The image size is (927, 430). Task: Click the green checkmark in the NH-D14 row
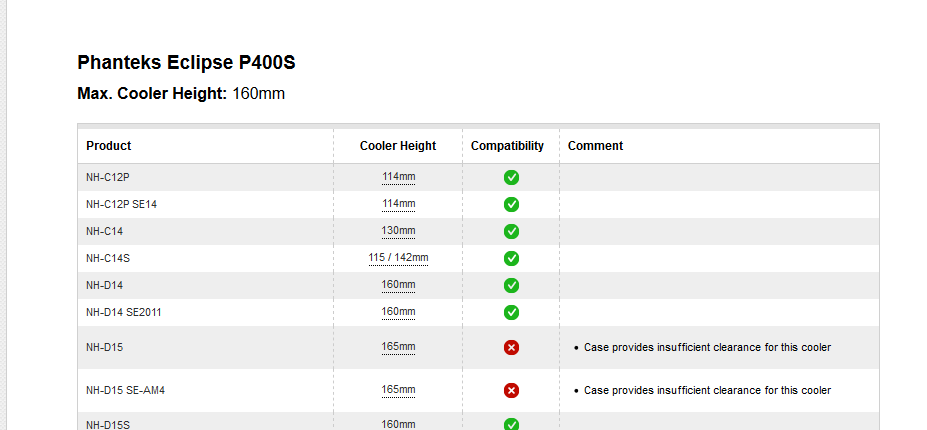[x=511, y=286]
